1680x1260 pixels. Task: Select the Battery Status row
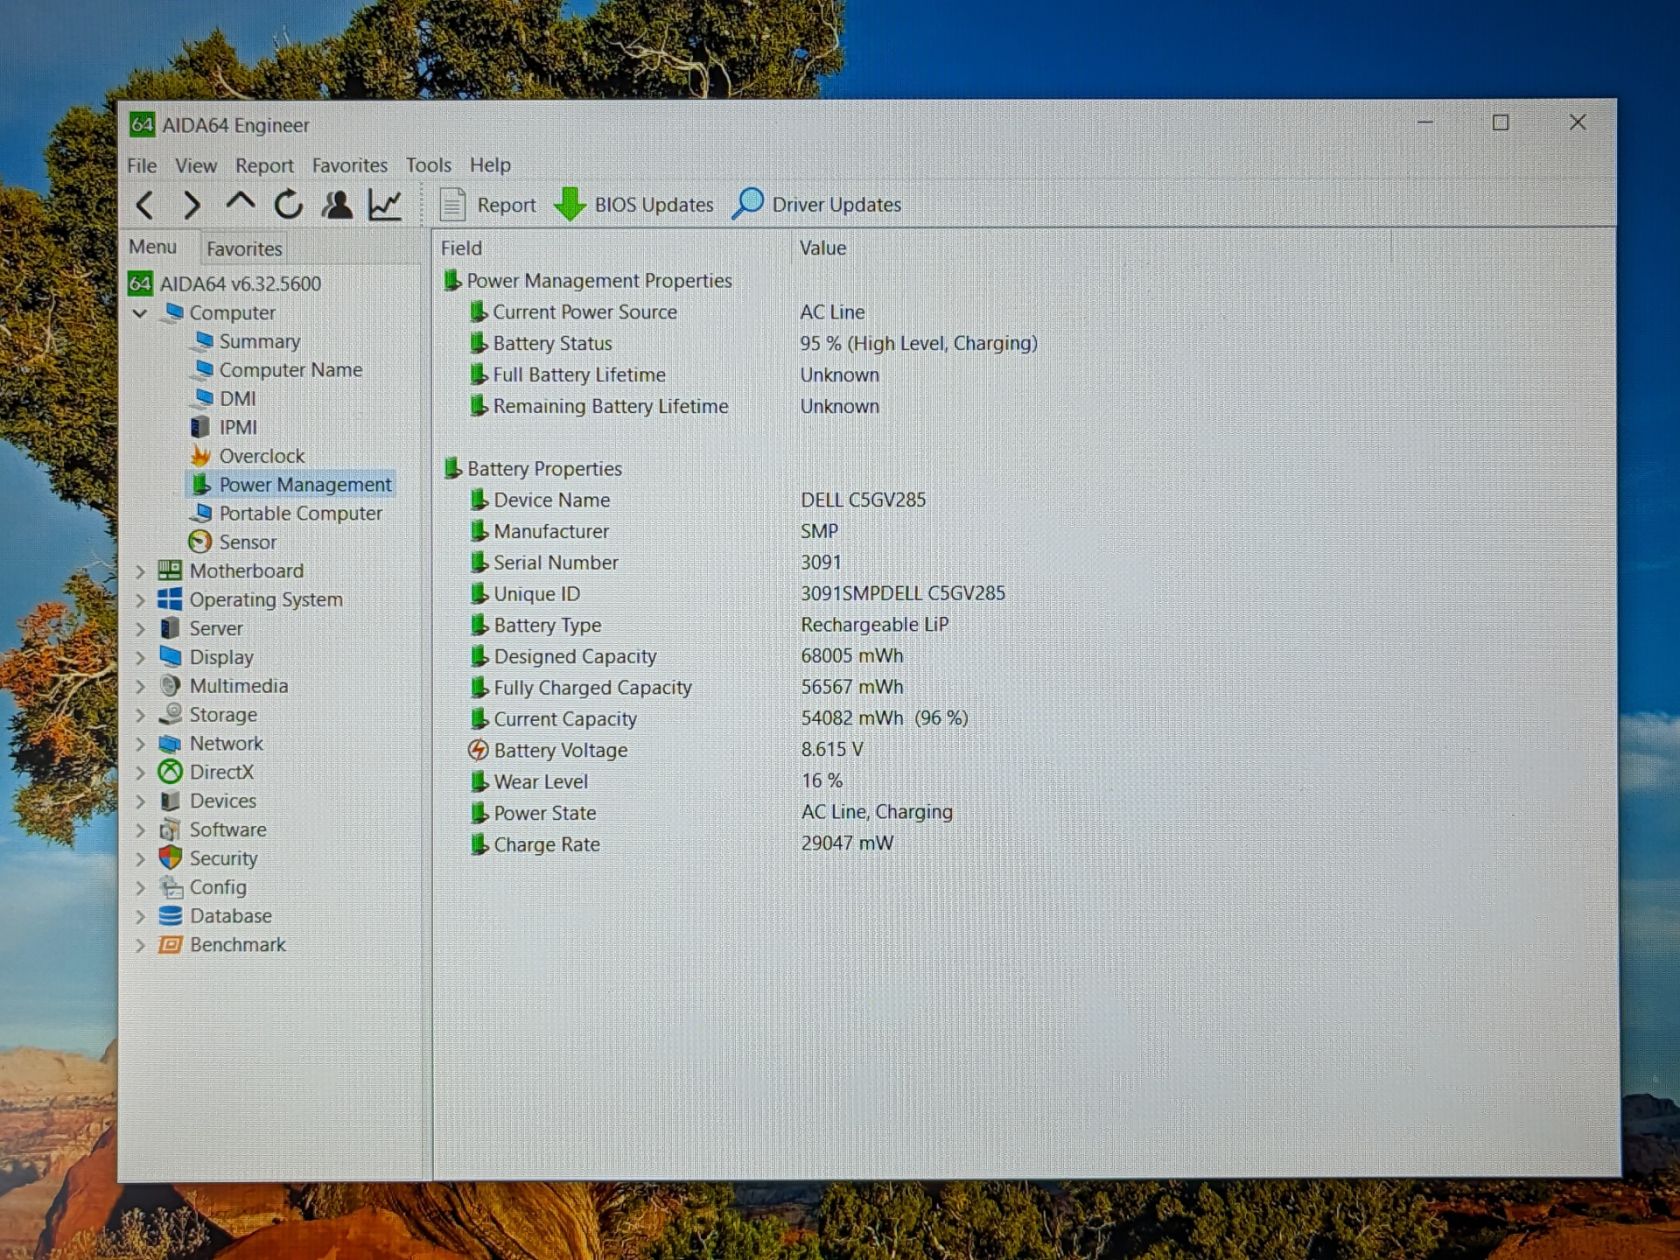[753, 343]
